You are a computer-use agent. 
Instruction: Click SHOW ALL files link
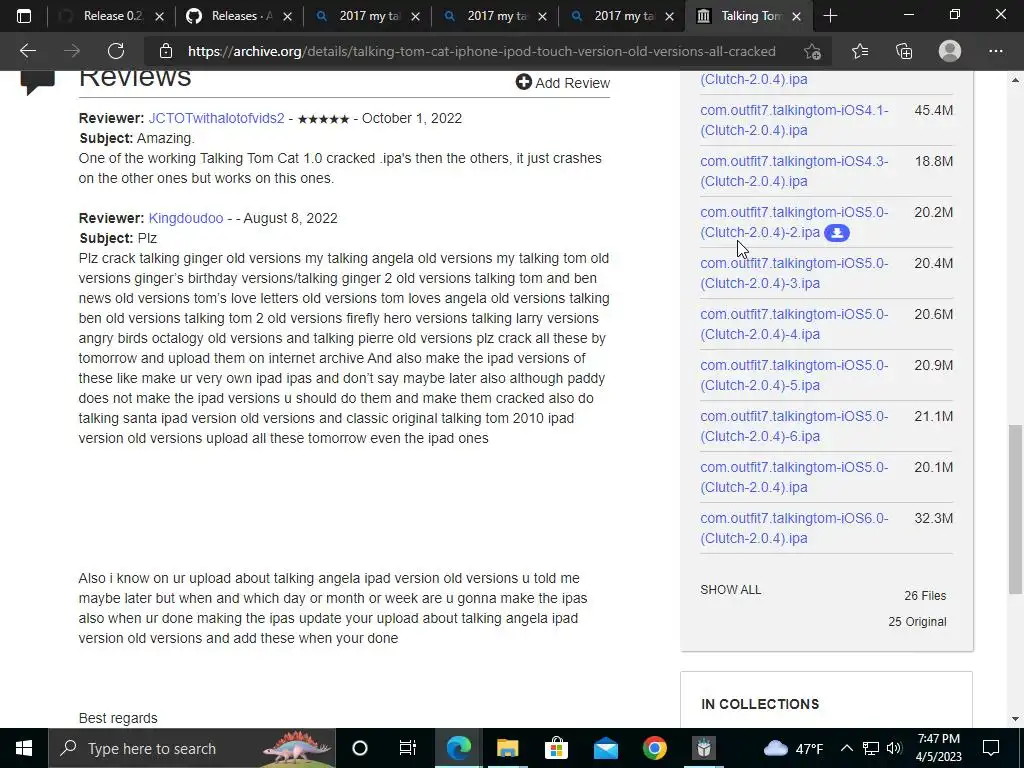coord(730,590)
